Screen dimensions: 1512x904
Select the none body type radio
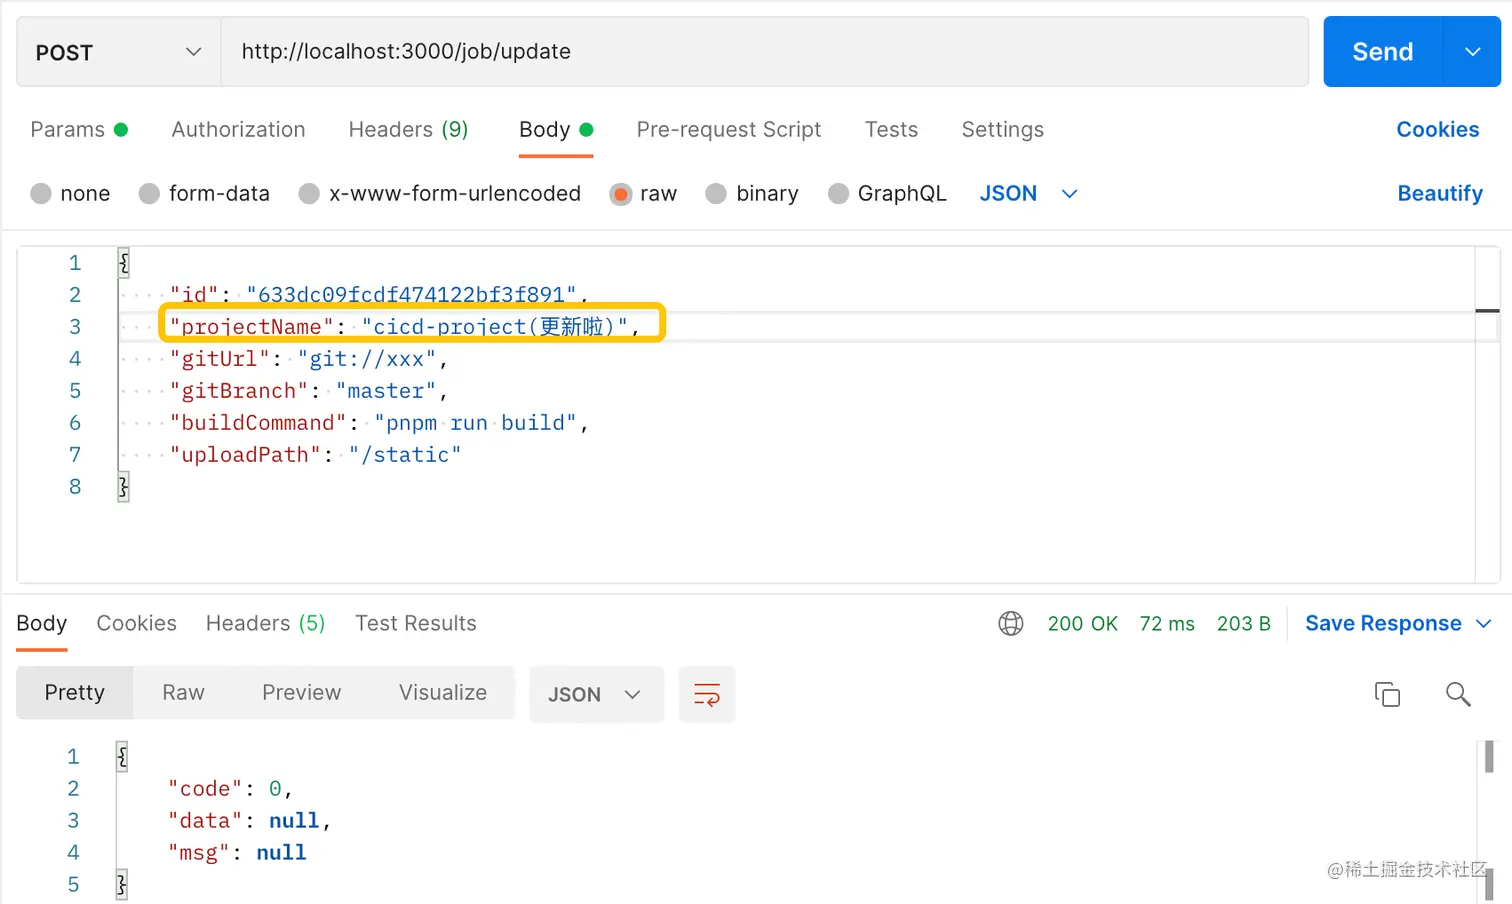pyautogui.click(x=41, y=194)
